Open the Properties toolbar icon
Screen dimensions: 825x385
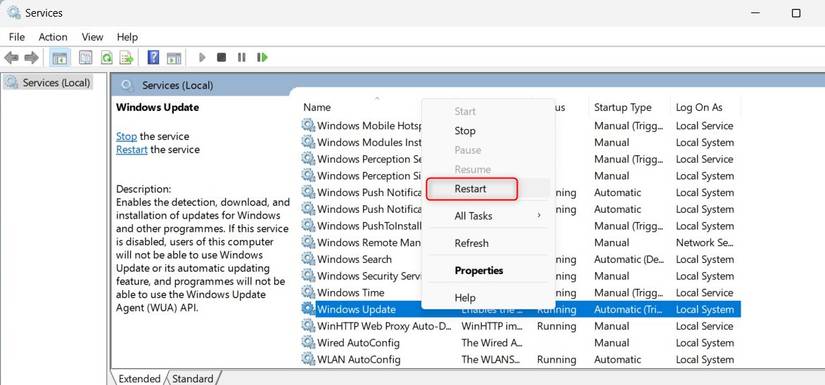85,57
